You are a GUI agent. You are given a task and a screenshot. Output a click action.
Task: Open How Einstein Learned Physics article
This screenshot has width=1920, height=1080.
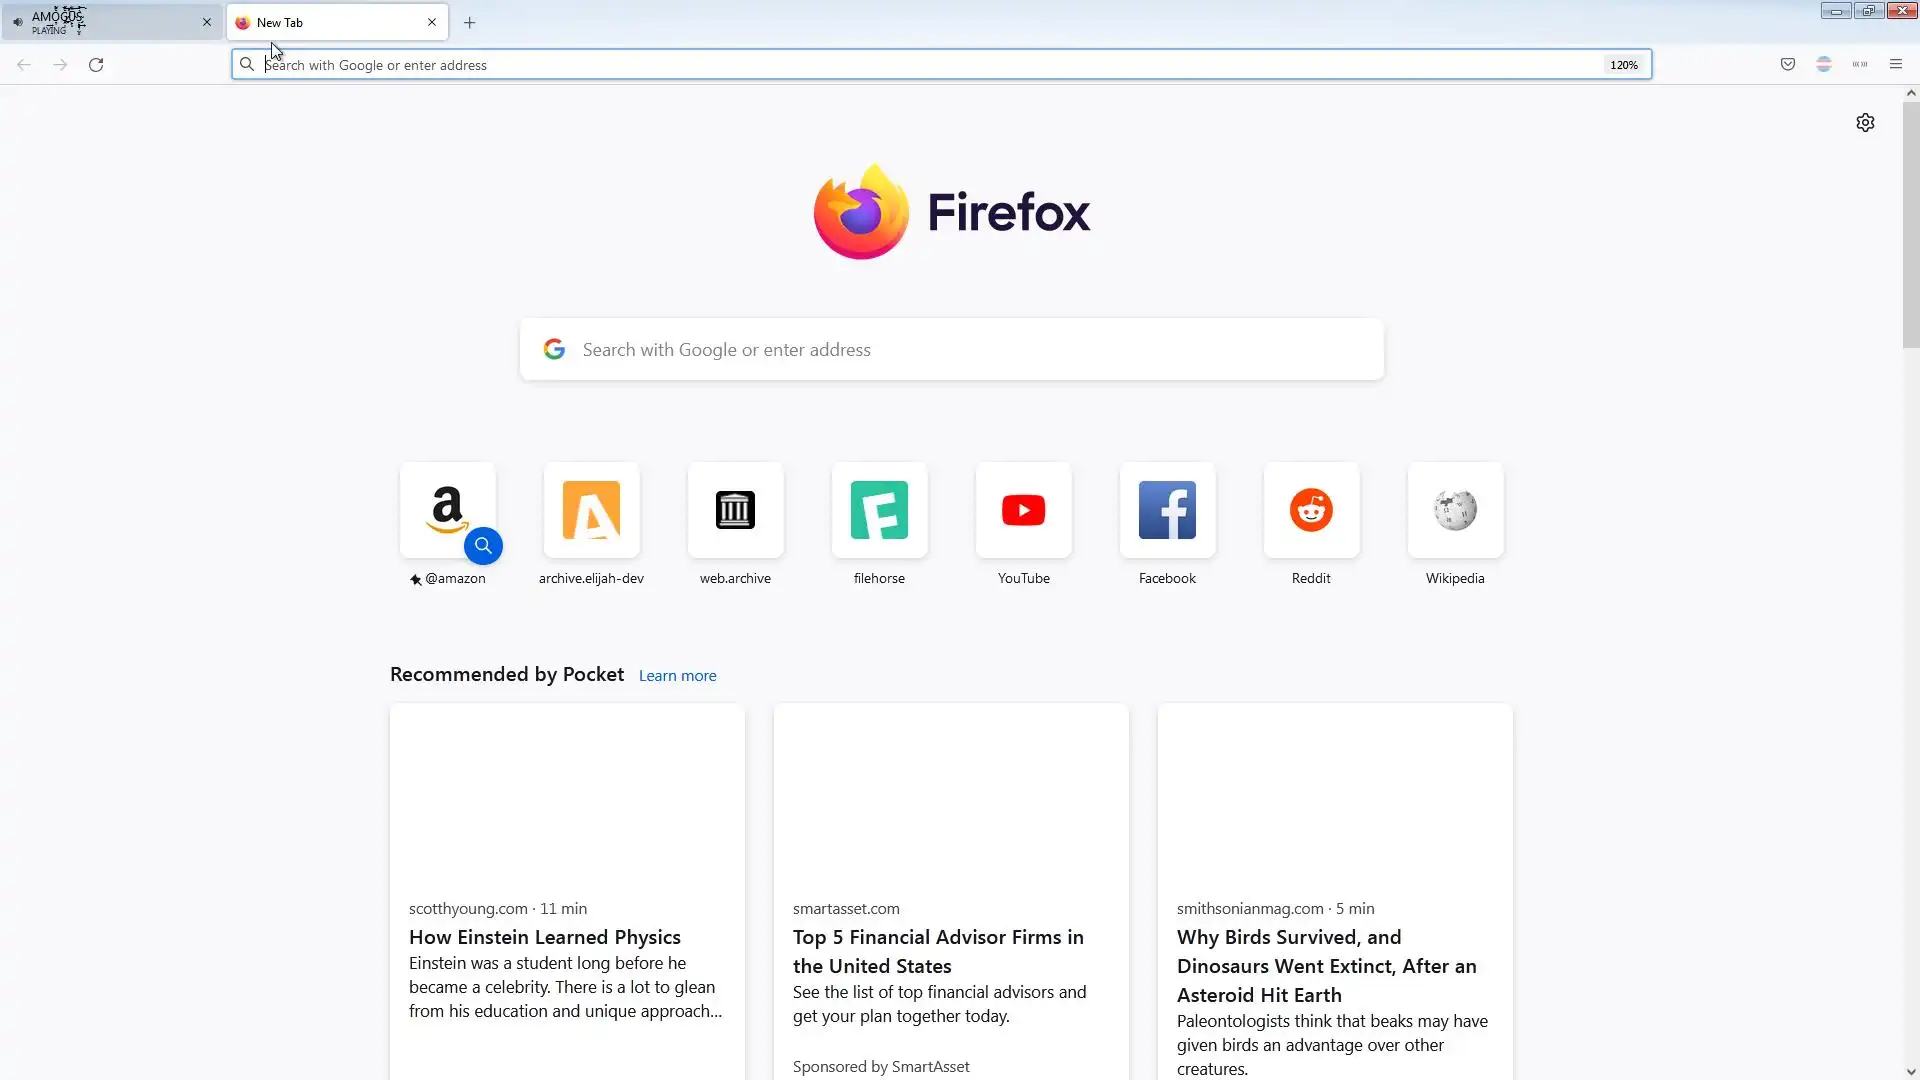pos(544,937)
